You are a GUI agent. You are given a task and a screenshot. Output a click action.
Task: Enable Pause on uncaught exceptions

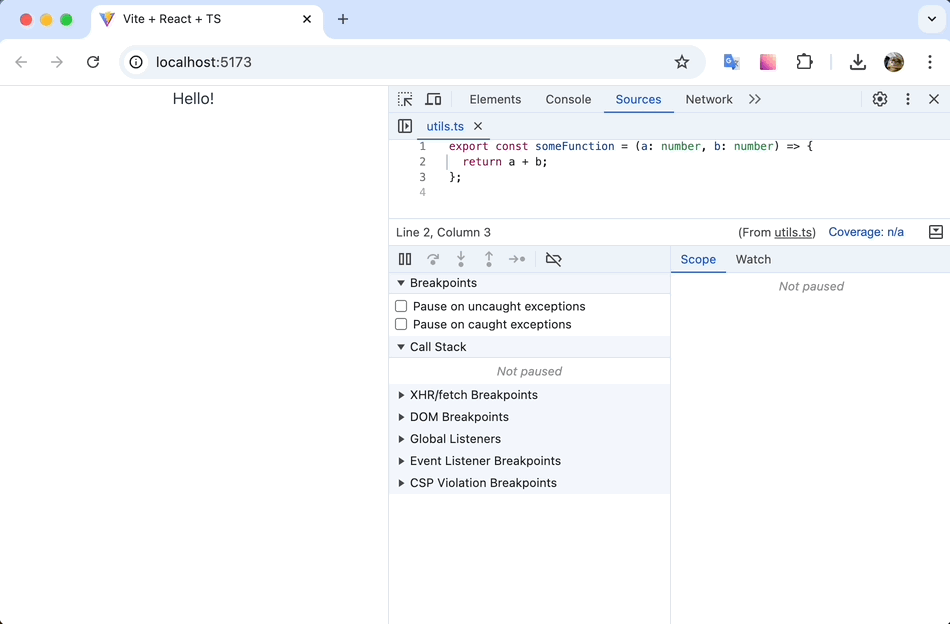(x=401, y=306)
